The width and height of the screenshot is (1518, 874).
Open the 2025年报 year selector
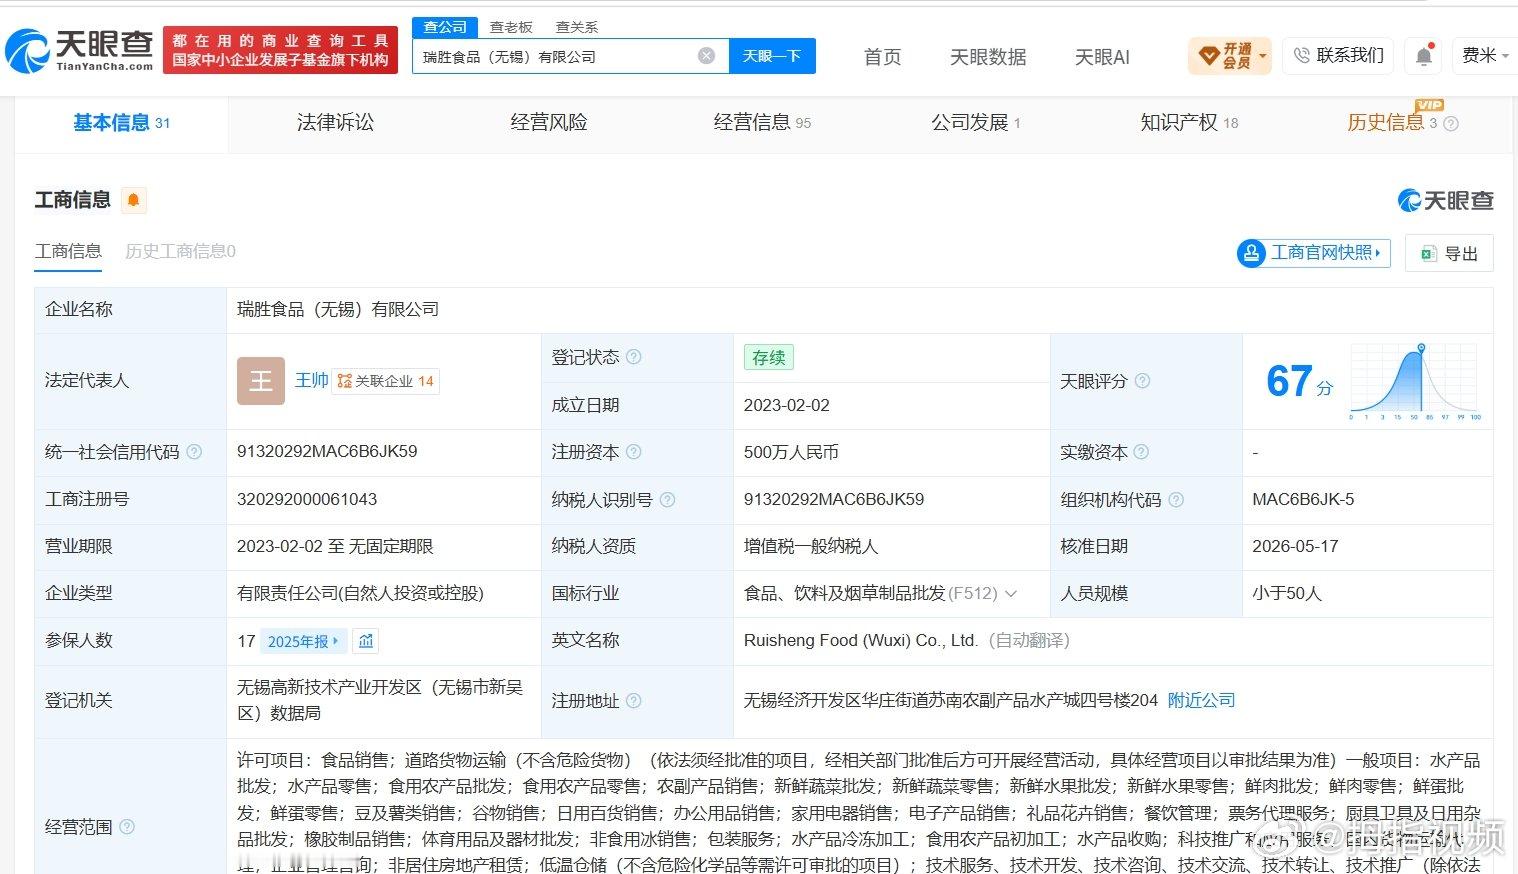pyautogui.click(x=304, y=641)
